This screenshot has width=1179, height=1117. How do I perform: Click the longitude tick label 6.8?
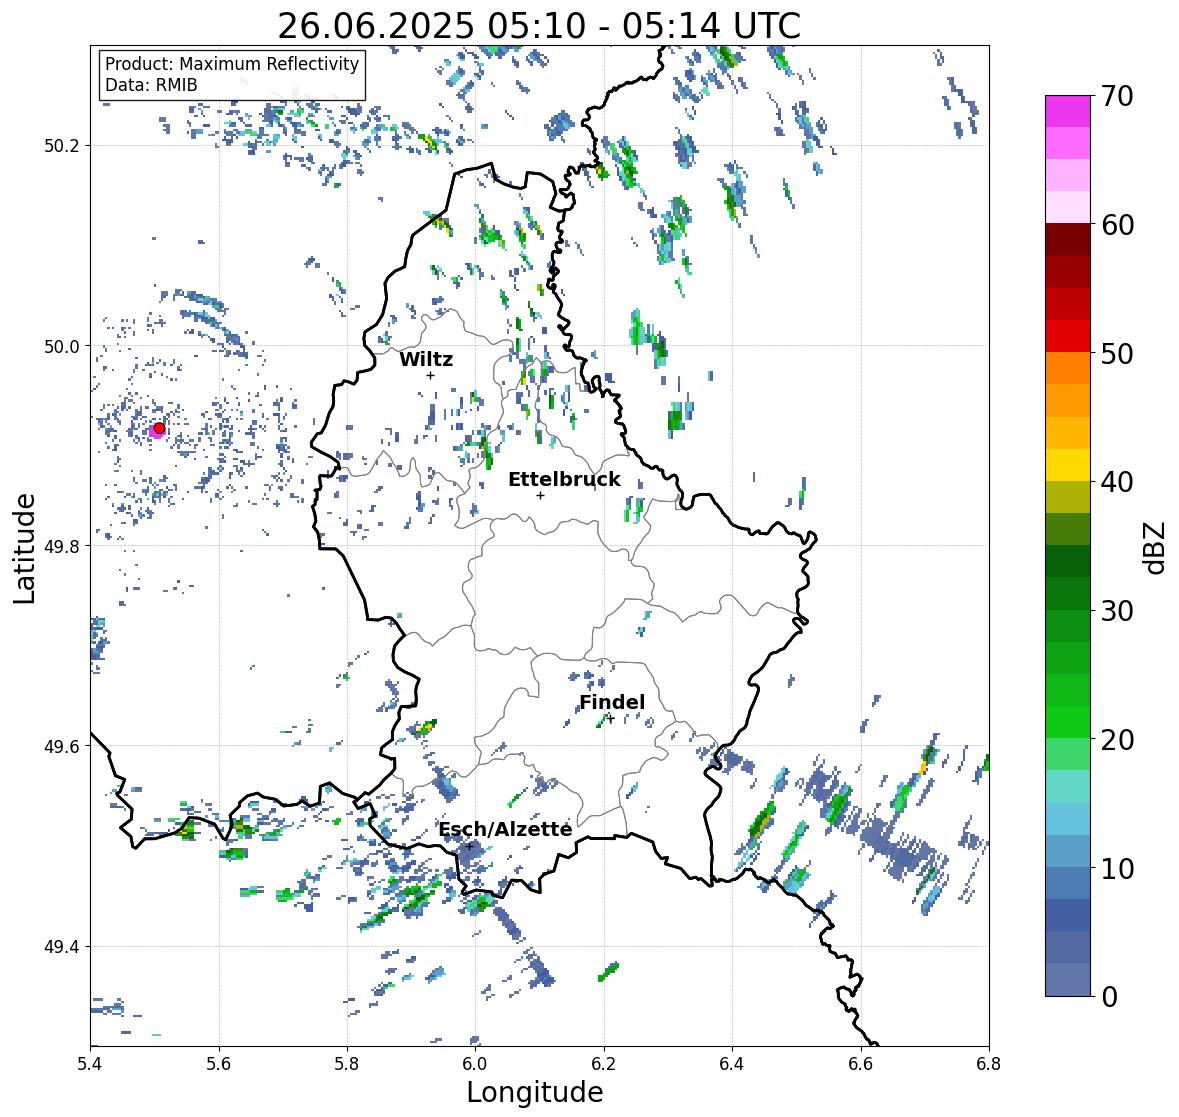(x=989, y=1064)
